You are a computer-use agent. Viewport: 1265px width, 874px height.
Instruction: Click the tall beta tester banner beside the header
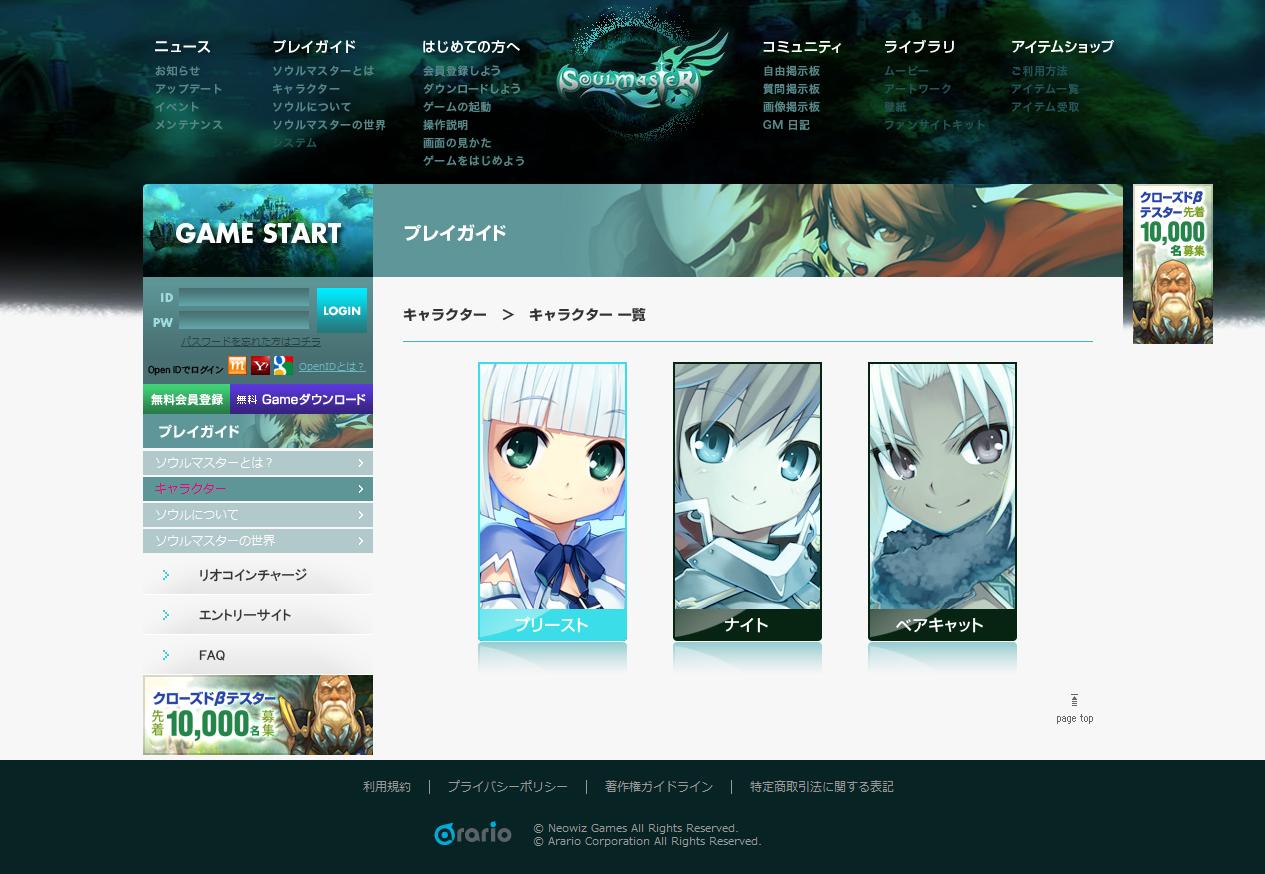click(1173, 264)
